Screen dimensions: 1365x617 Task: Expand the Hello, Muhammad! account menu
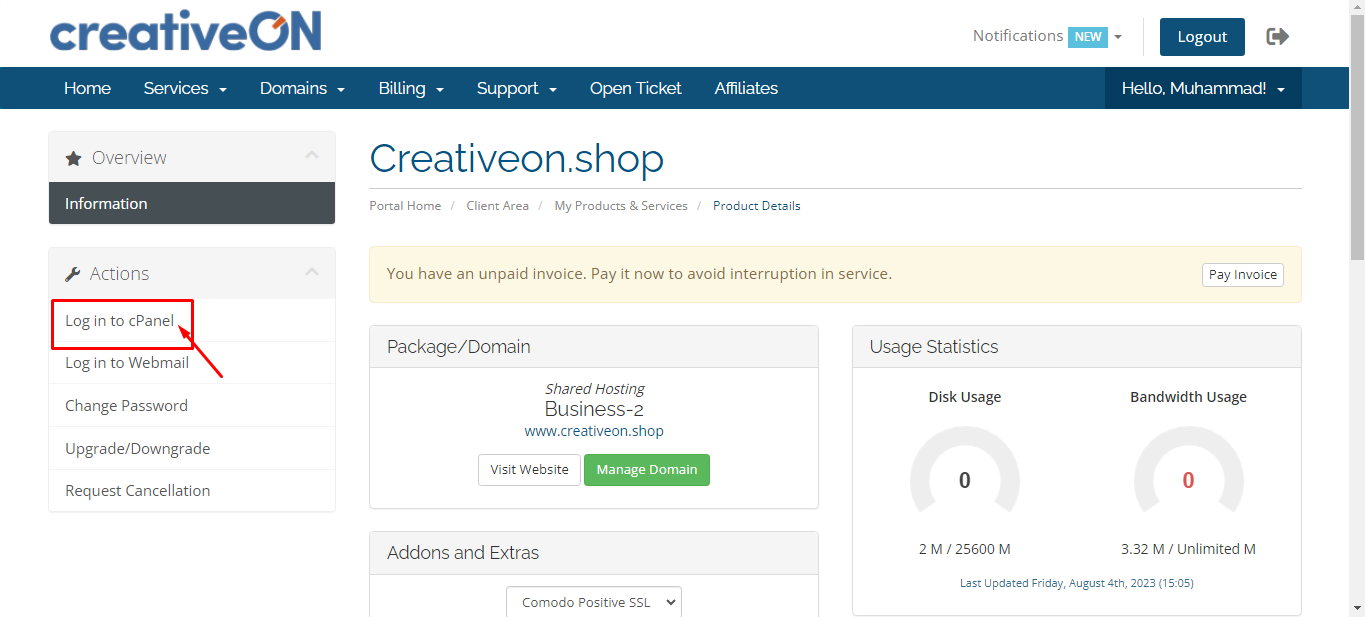pyautogui.click(x=1203, y=88)
